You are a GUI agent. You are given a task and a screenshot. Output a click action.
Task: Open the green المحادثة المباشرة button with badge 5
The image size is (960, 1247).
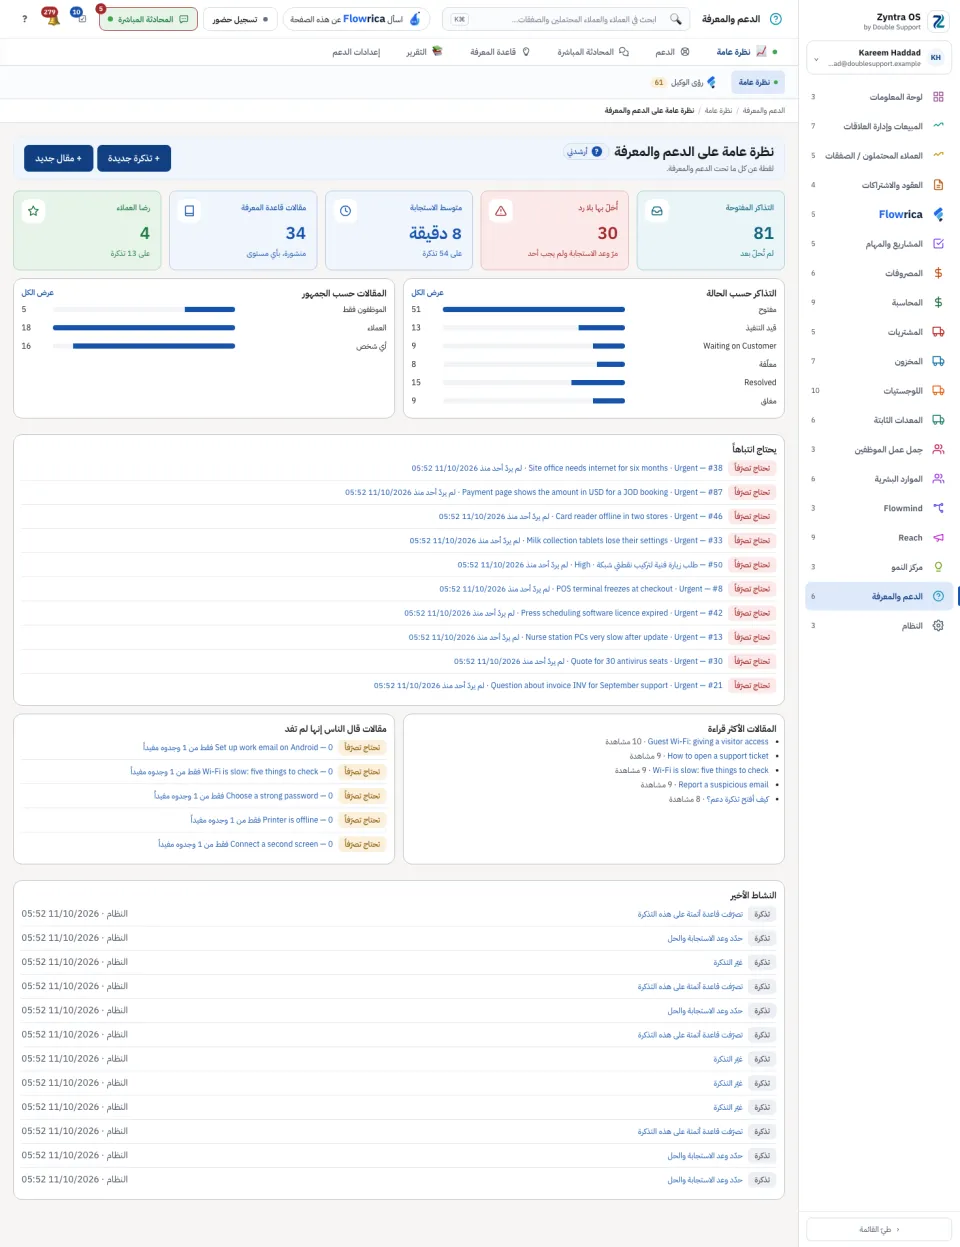[147, 19]
